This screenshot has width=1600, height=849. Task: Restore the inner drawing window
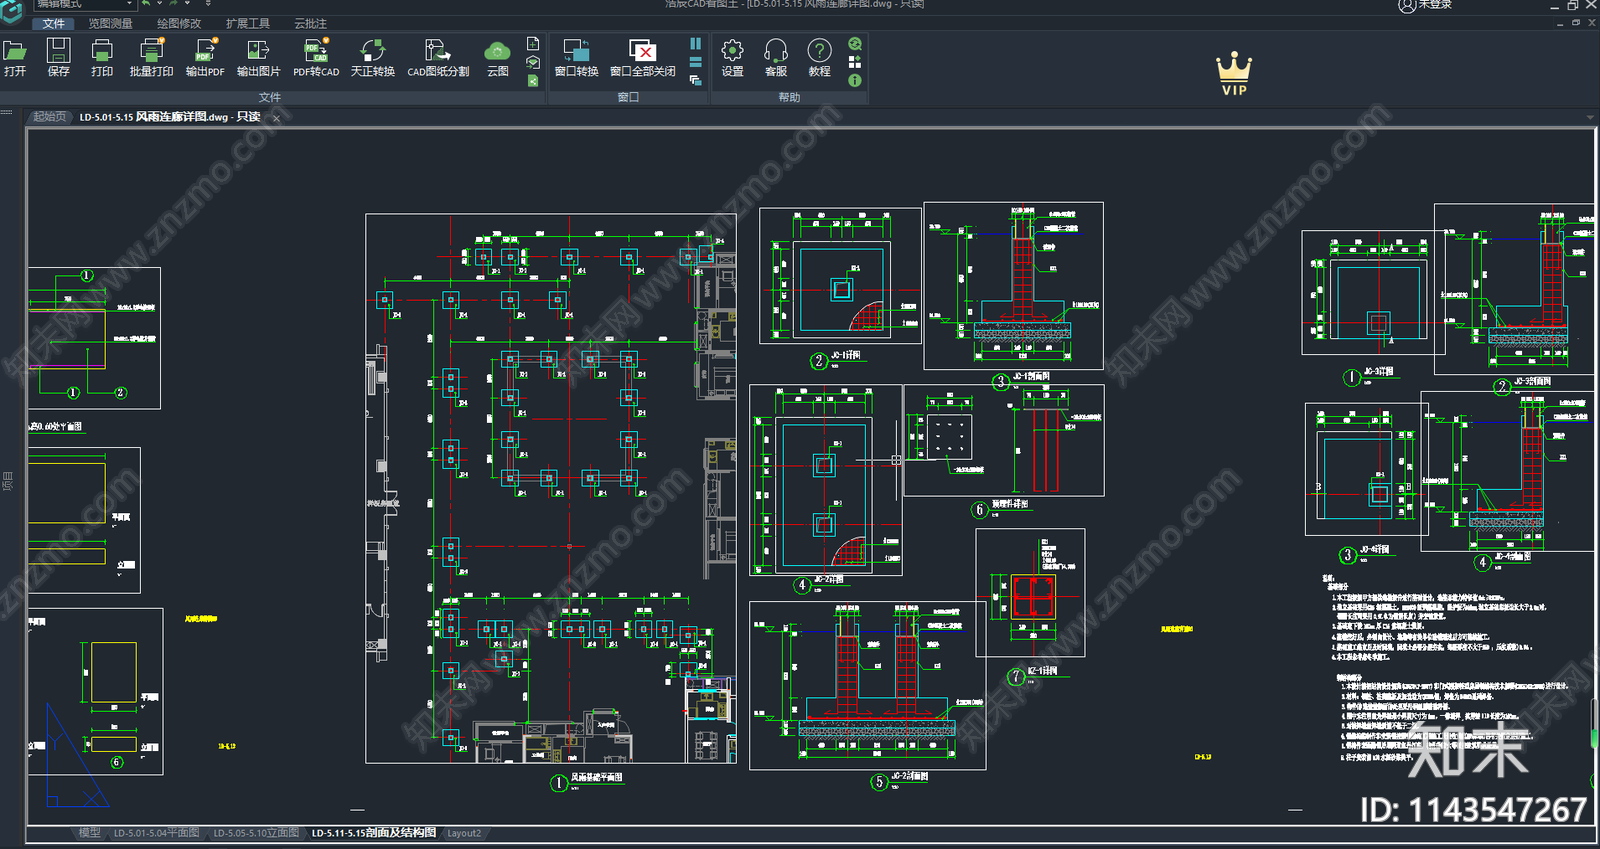click(1576, 22)
